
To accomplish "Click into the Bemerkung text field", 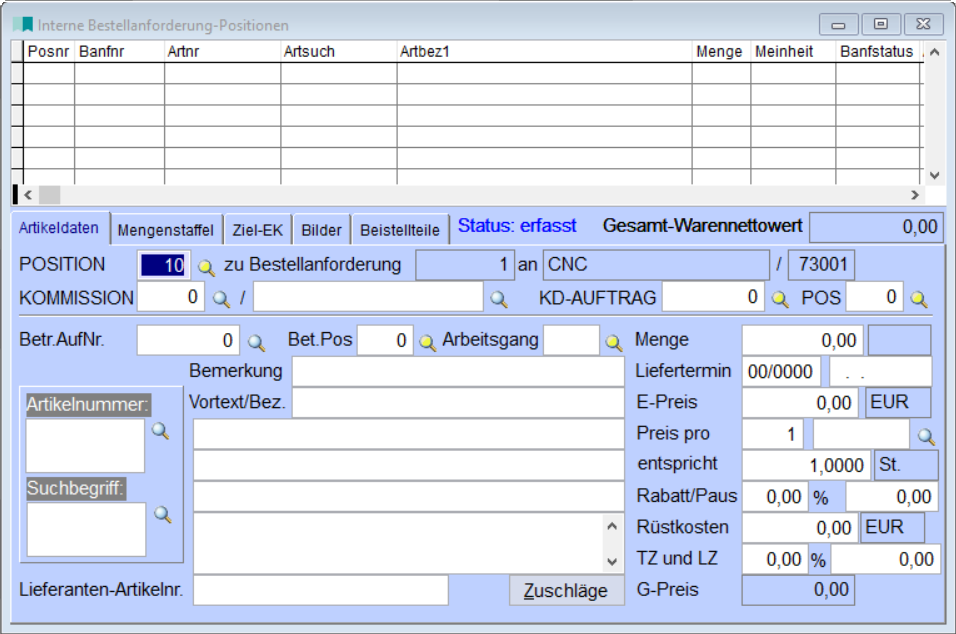I will point(458,372).
